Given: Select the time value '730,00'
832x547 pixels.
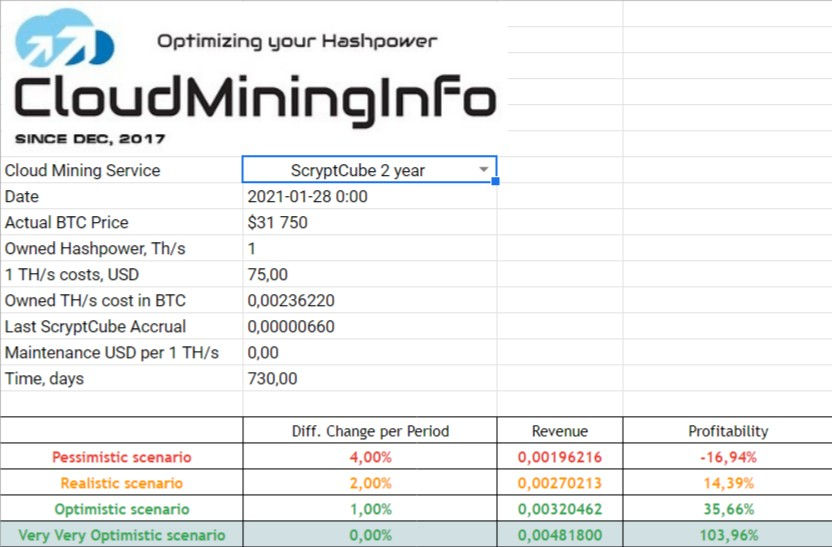Looking at the screenshot, I should [x=272, y=378].
